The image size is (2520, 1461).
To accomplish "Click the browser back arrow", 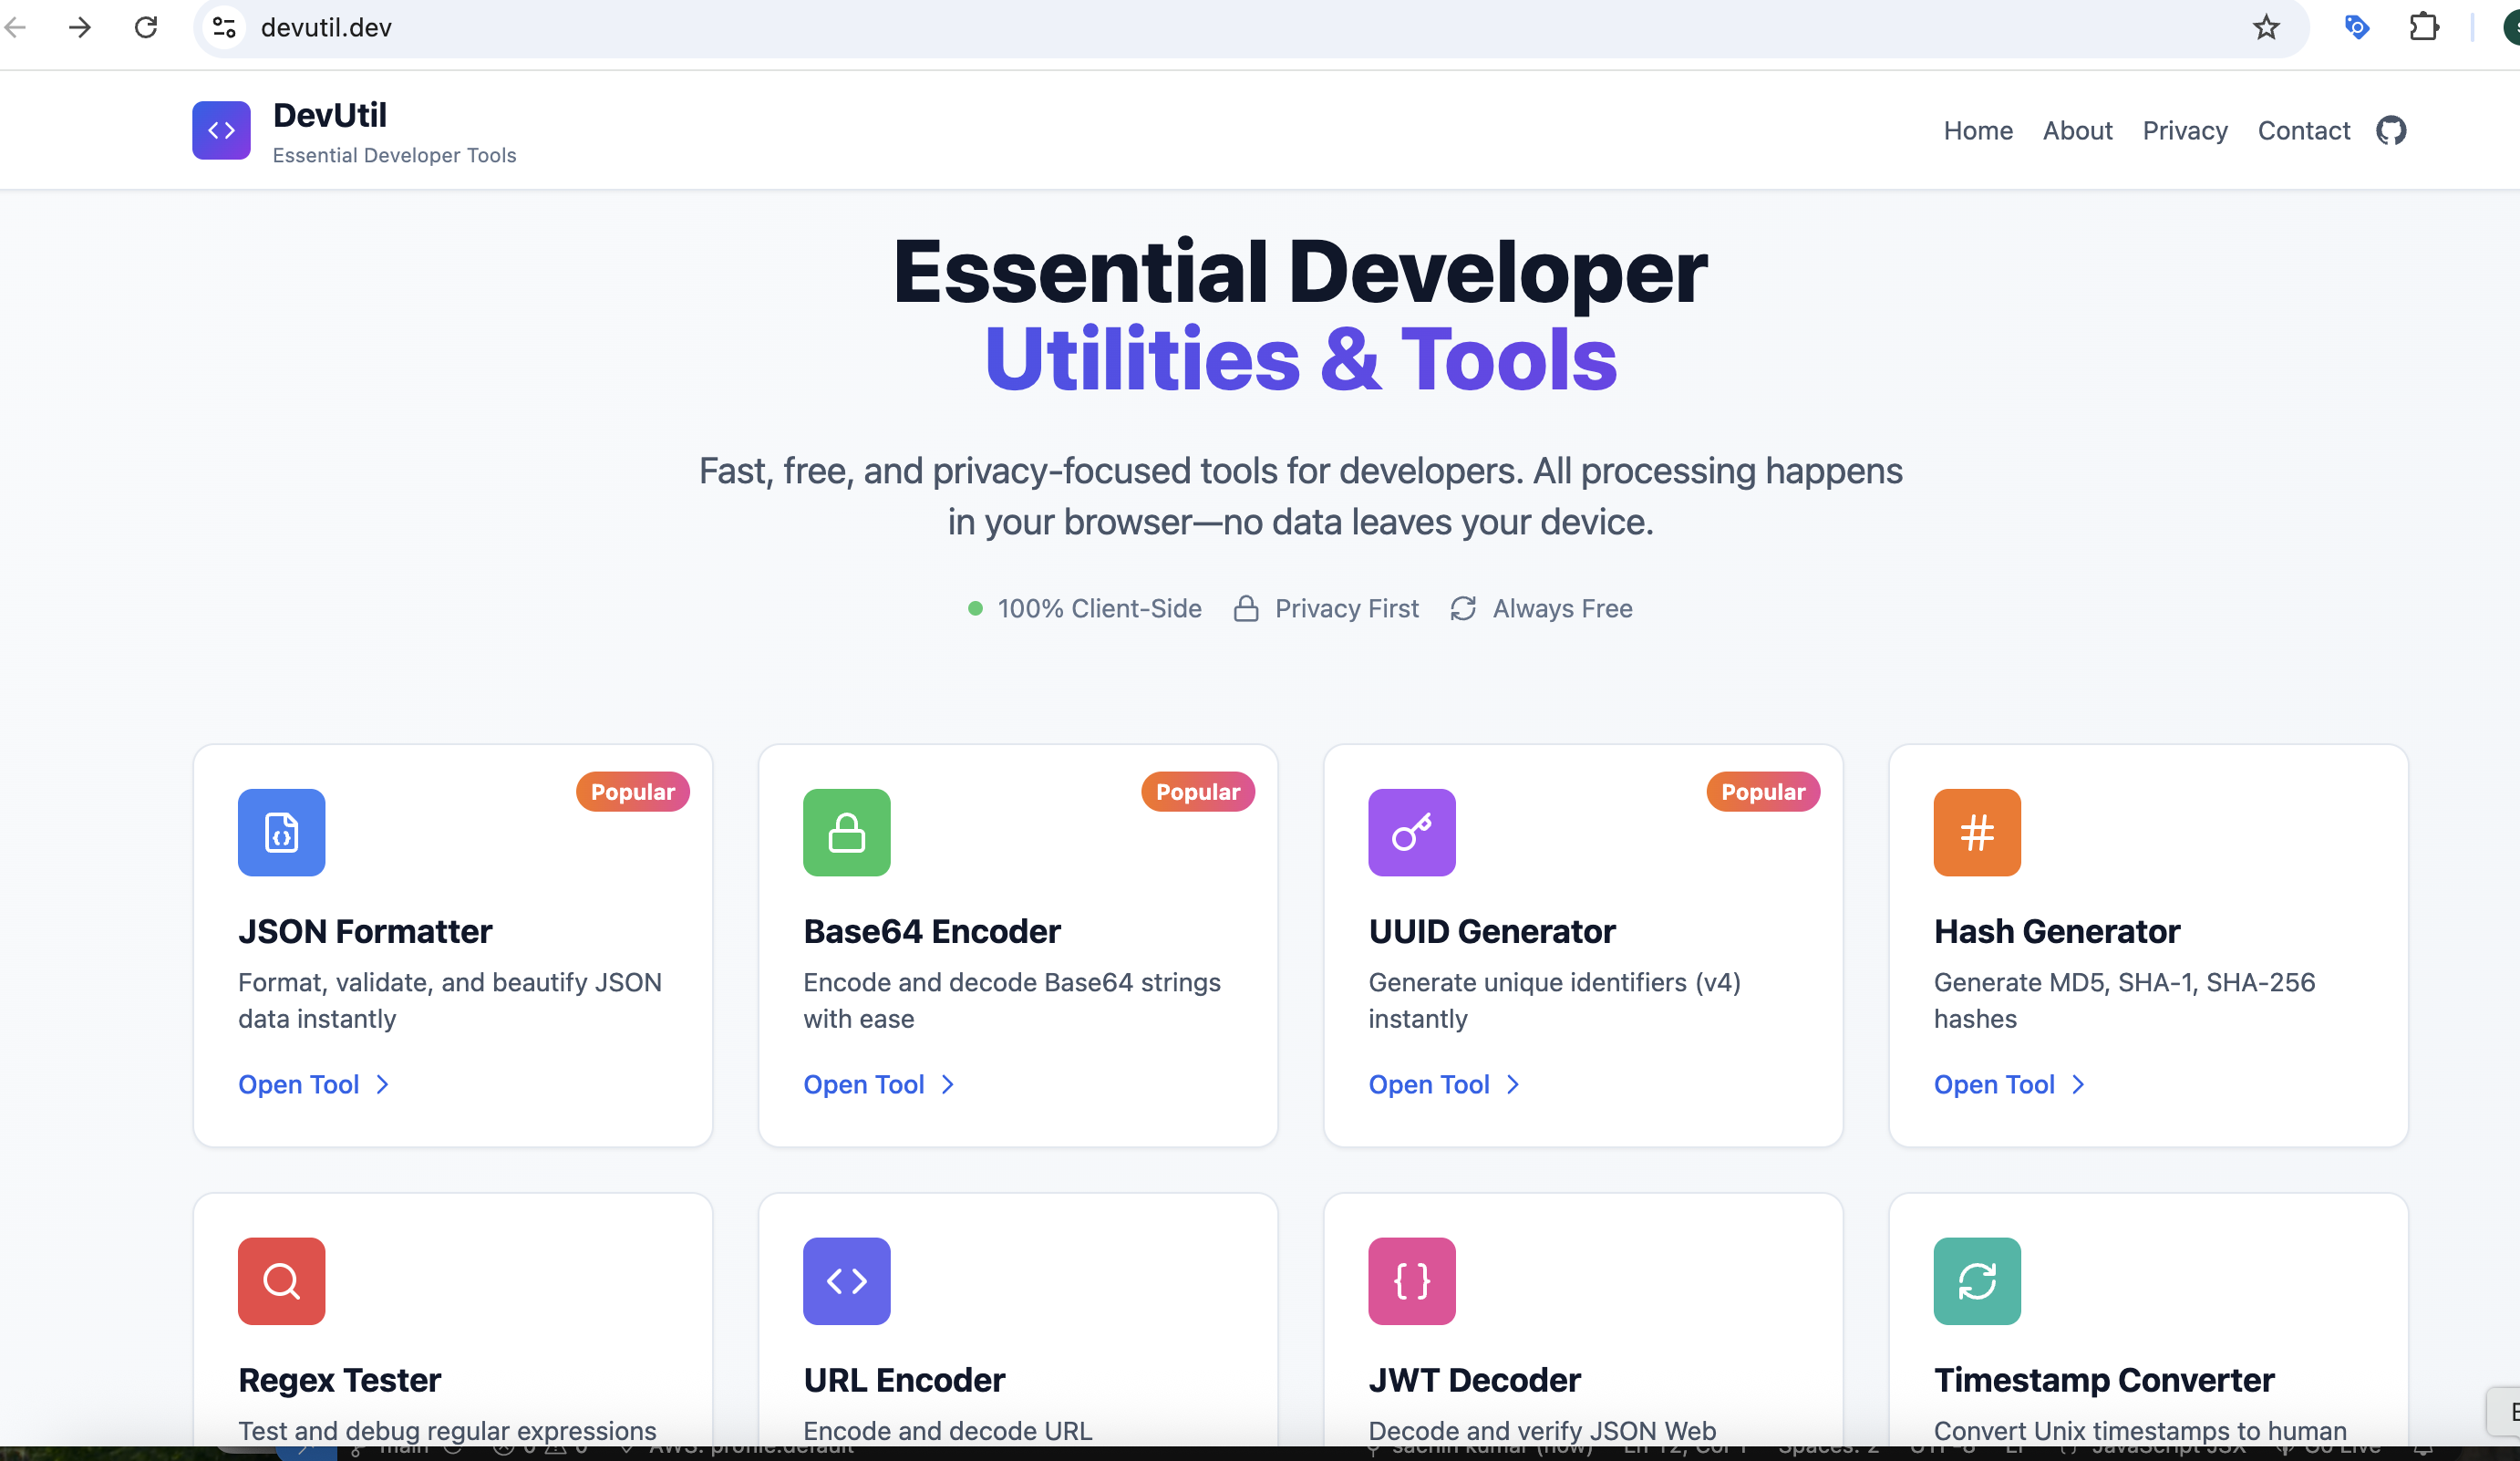I will pyautogui.click(x=16, y=27).
